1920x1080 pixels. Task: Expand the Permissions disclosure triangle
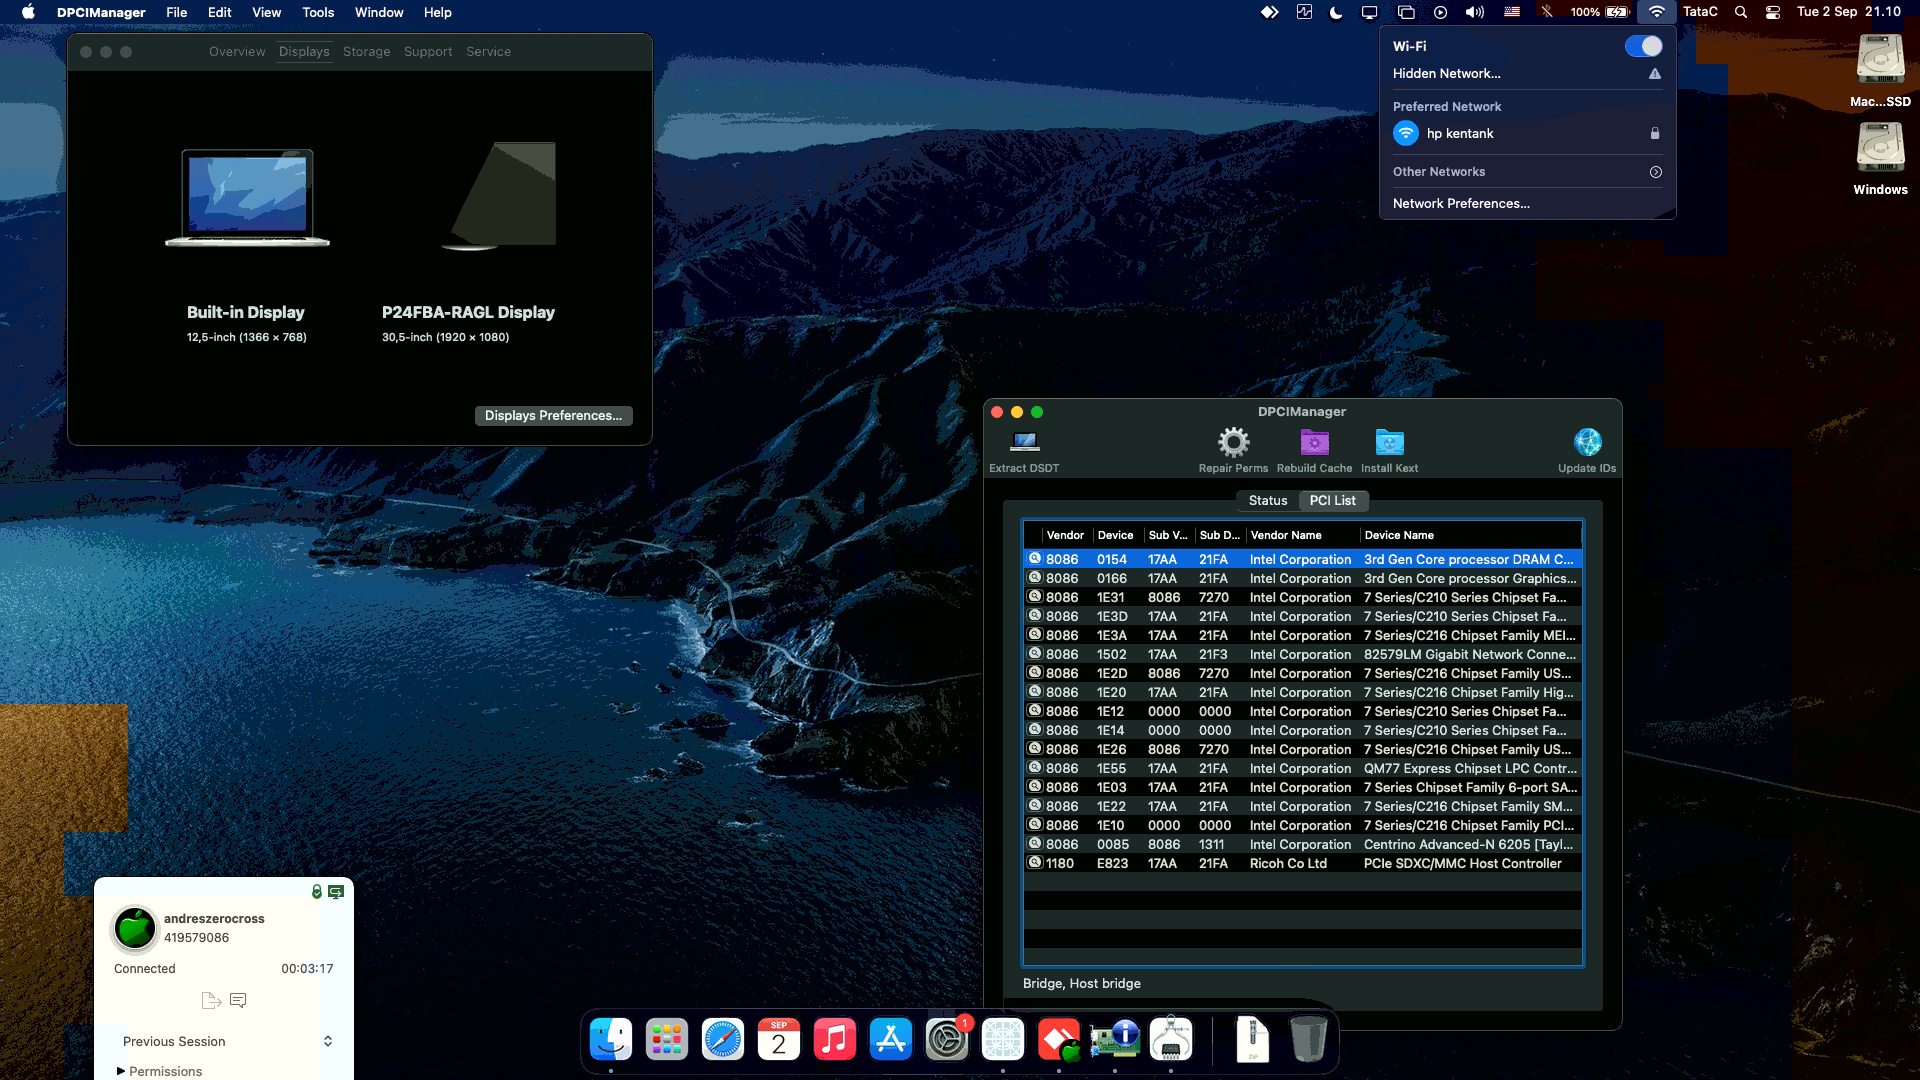pyautogui.click(x=121, y=1071)
